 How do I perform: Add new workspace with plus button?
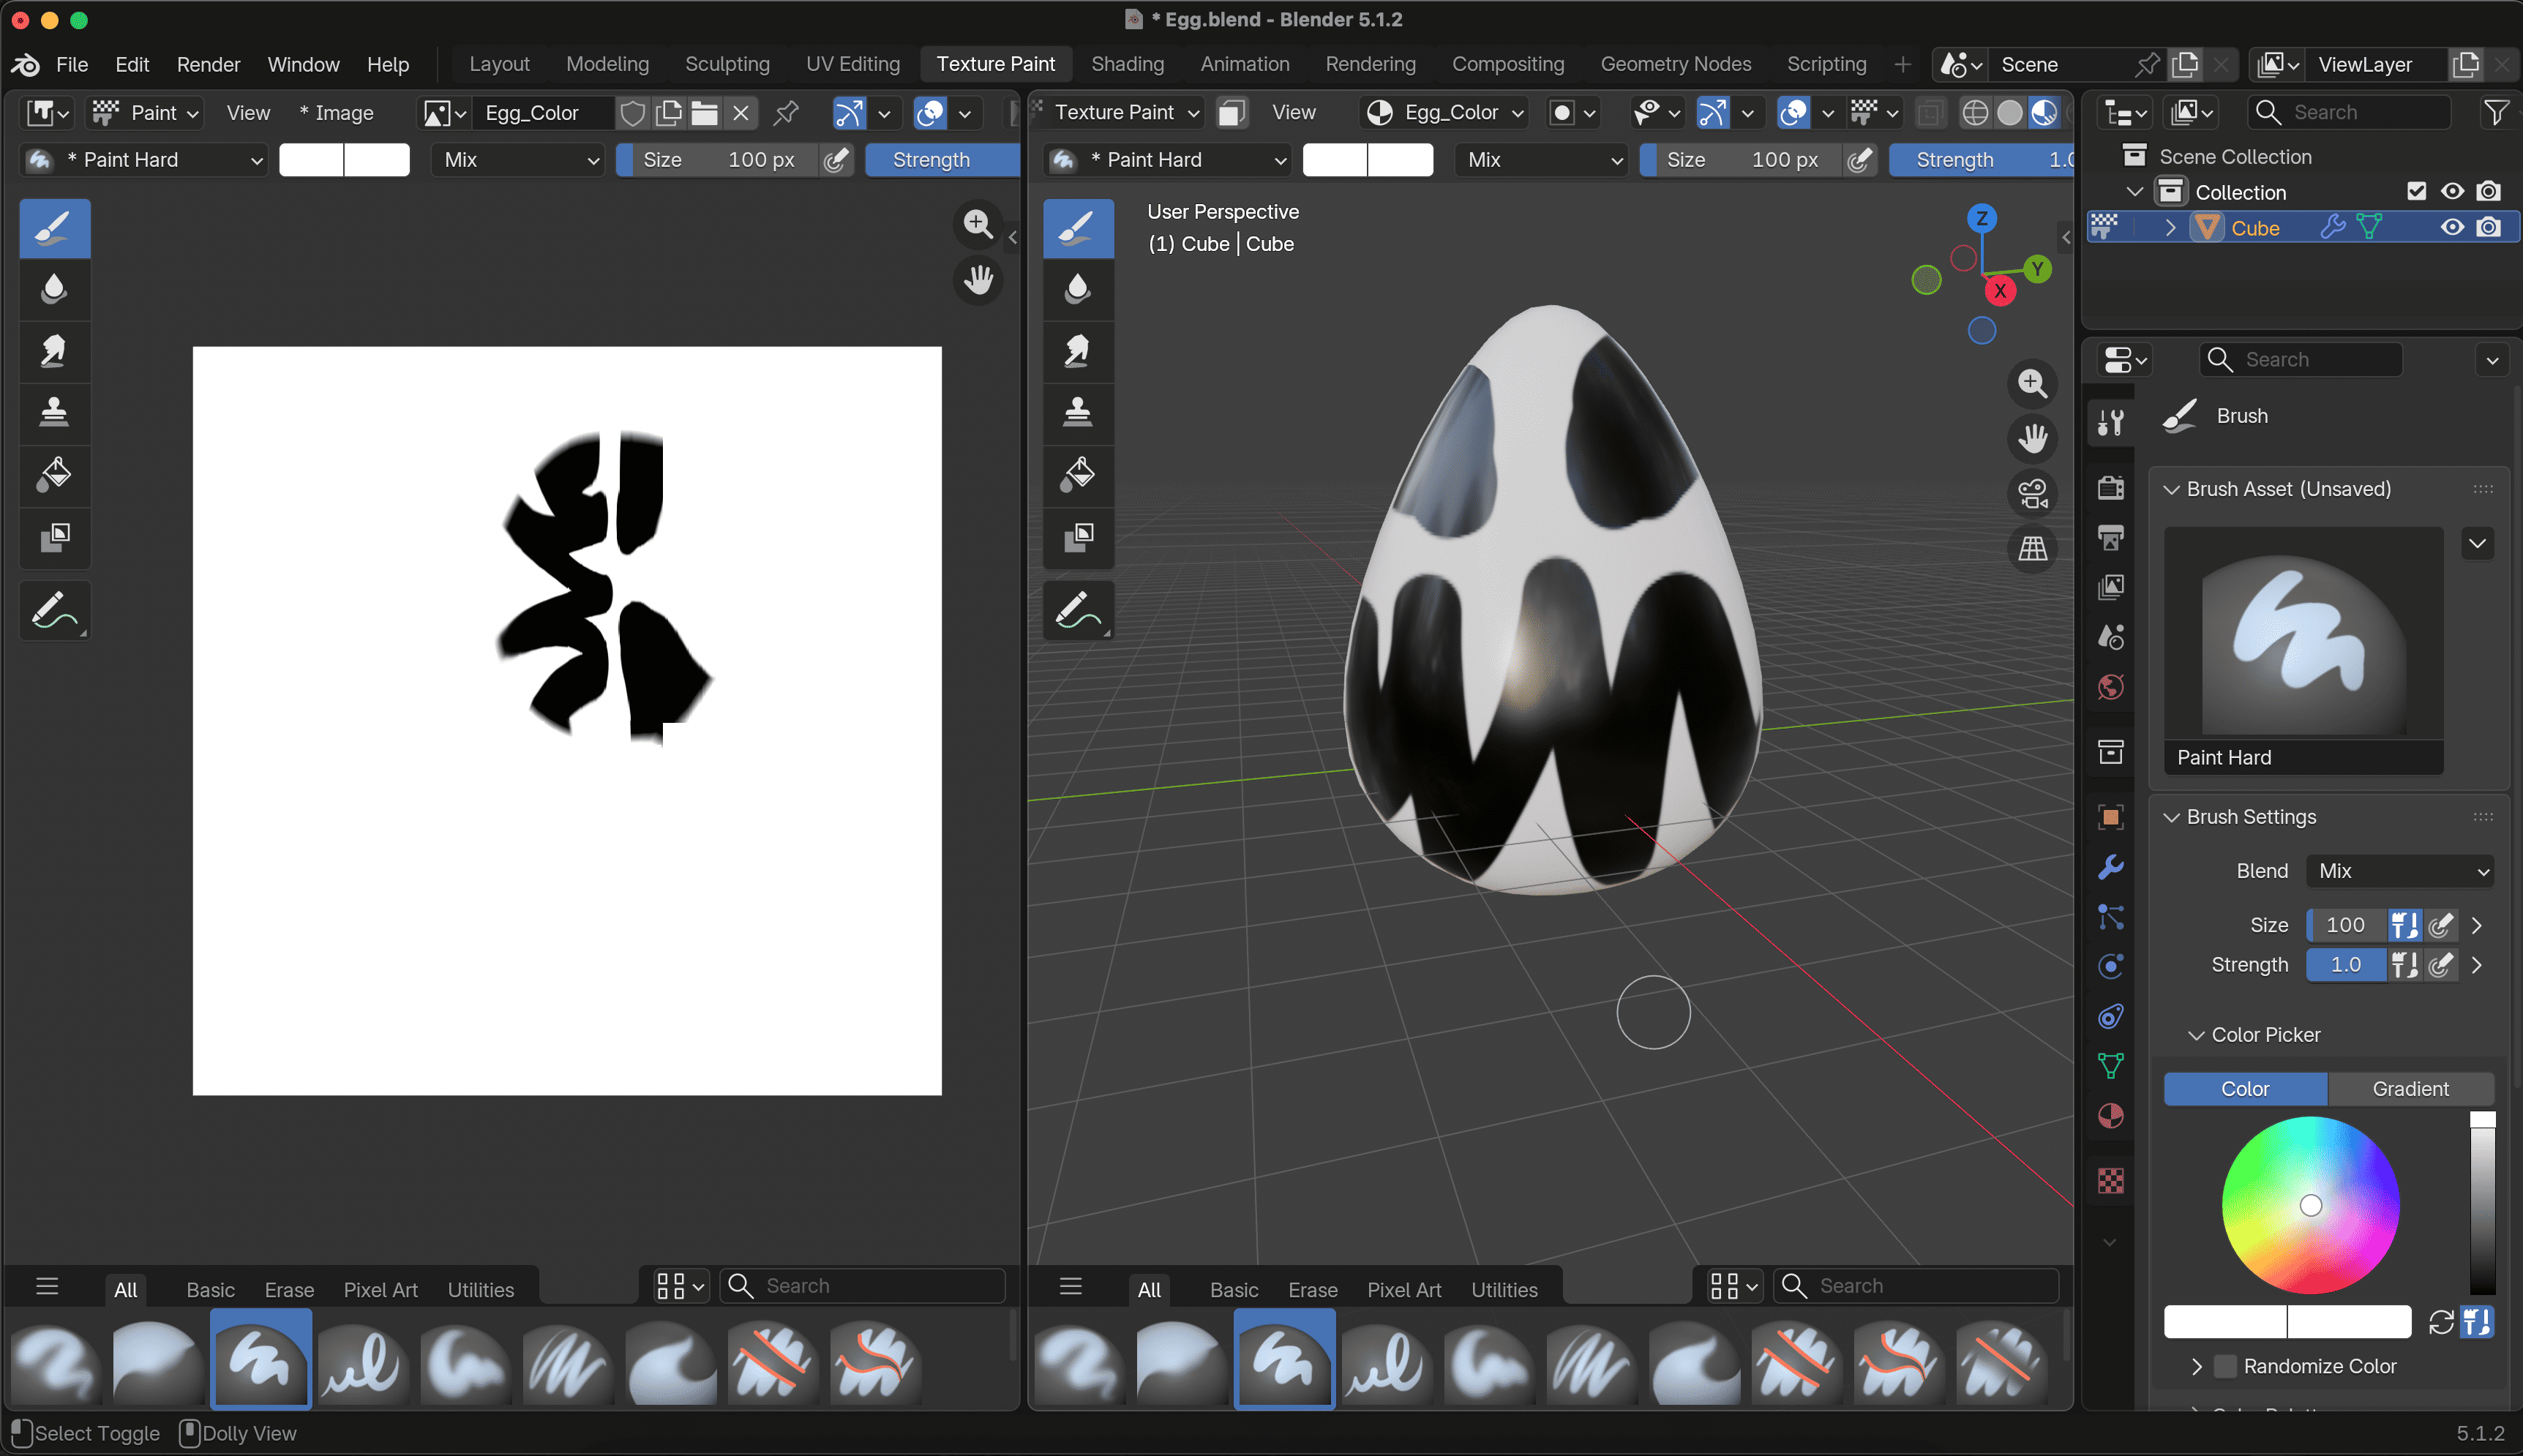pos(1902,64)
